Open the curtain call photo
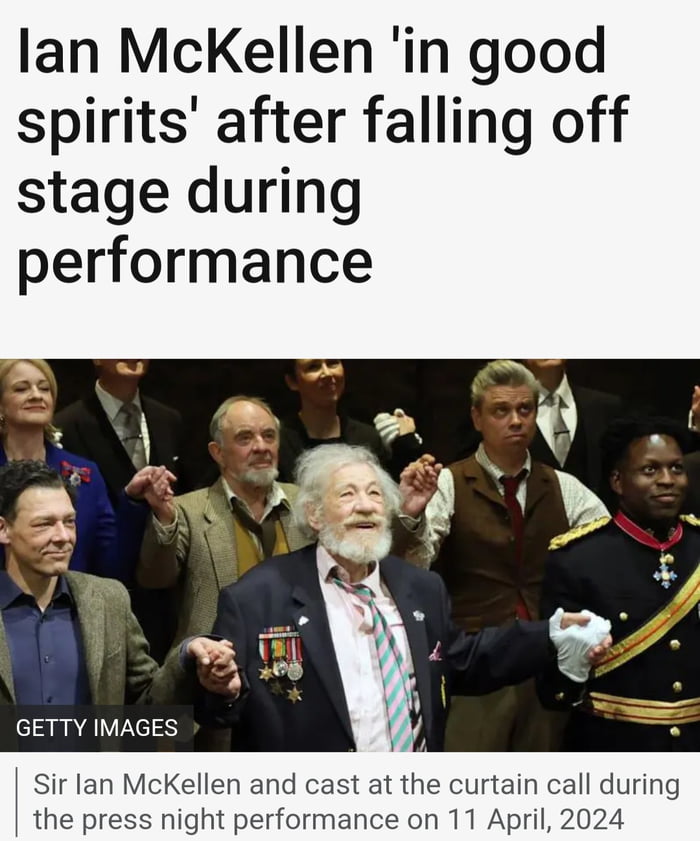This screenshot has width=700, height=841. [x=350, y=555]
